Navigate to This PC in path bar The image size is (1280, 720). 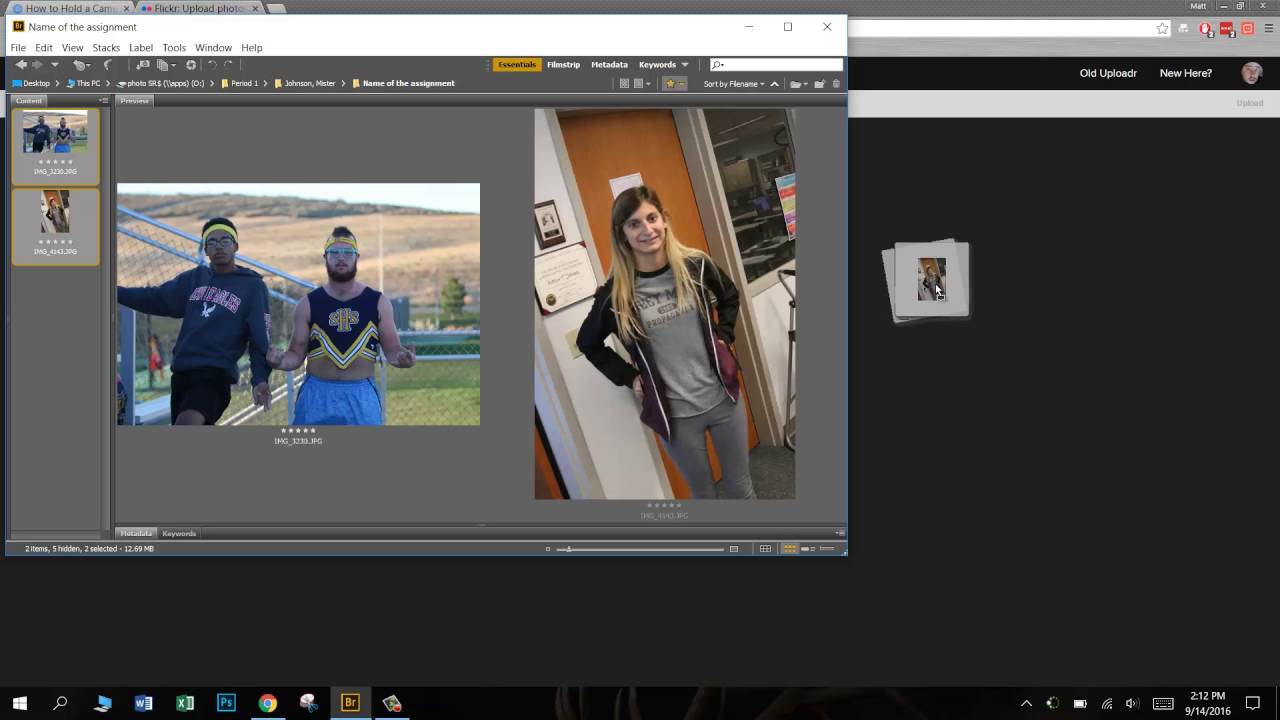coord(84,84)
